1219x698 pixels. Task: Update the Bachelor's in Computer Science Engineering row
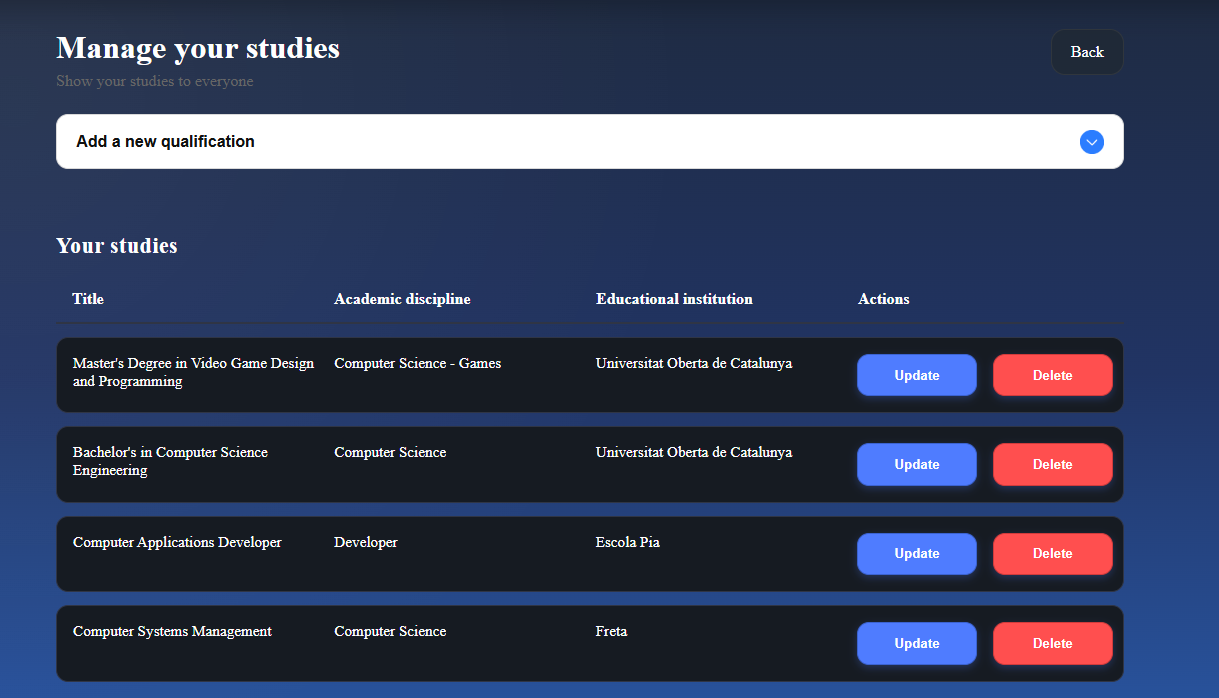pyautogui.click(x=917, y=464)
